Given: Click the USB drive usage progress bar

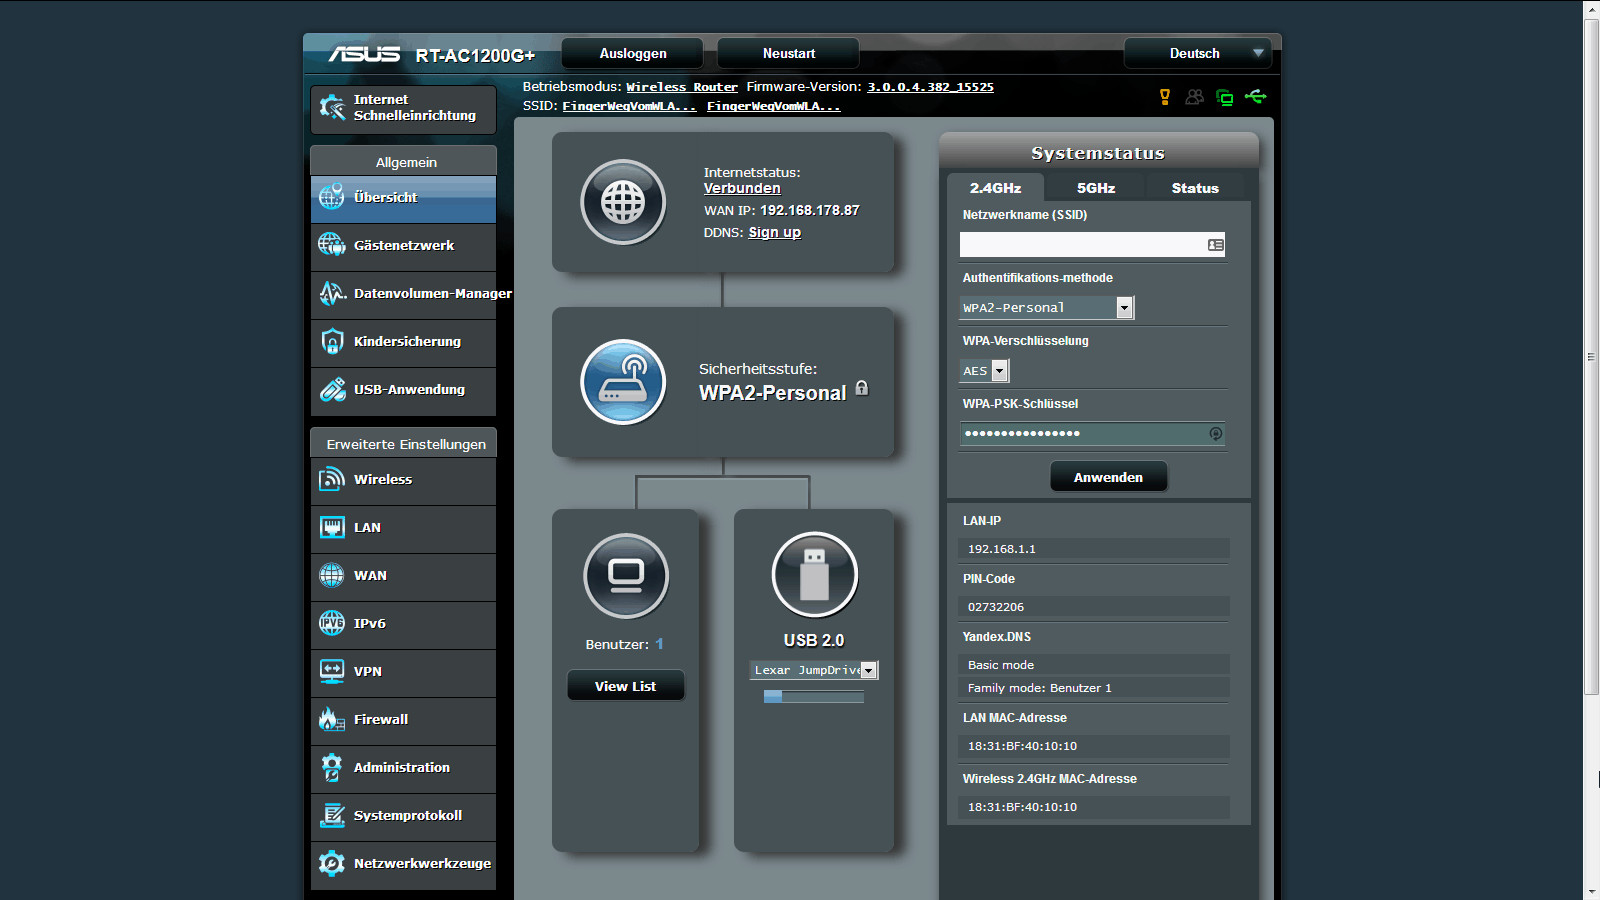Looking at the screenshot, I should (814, 697).
